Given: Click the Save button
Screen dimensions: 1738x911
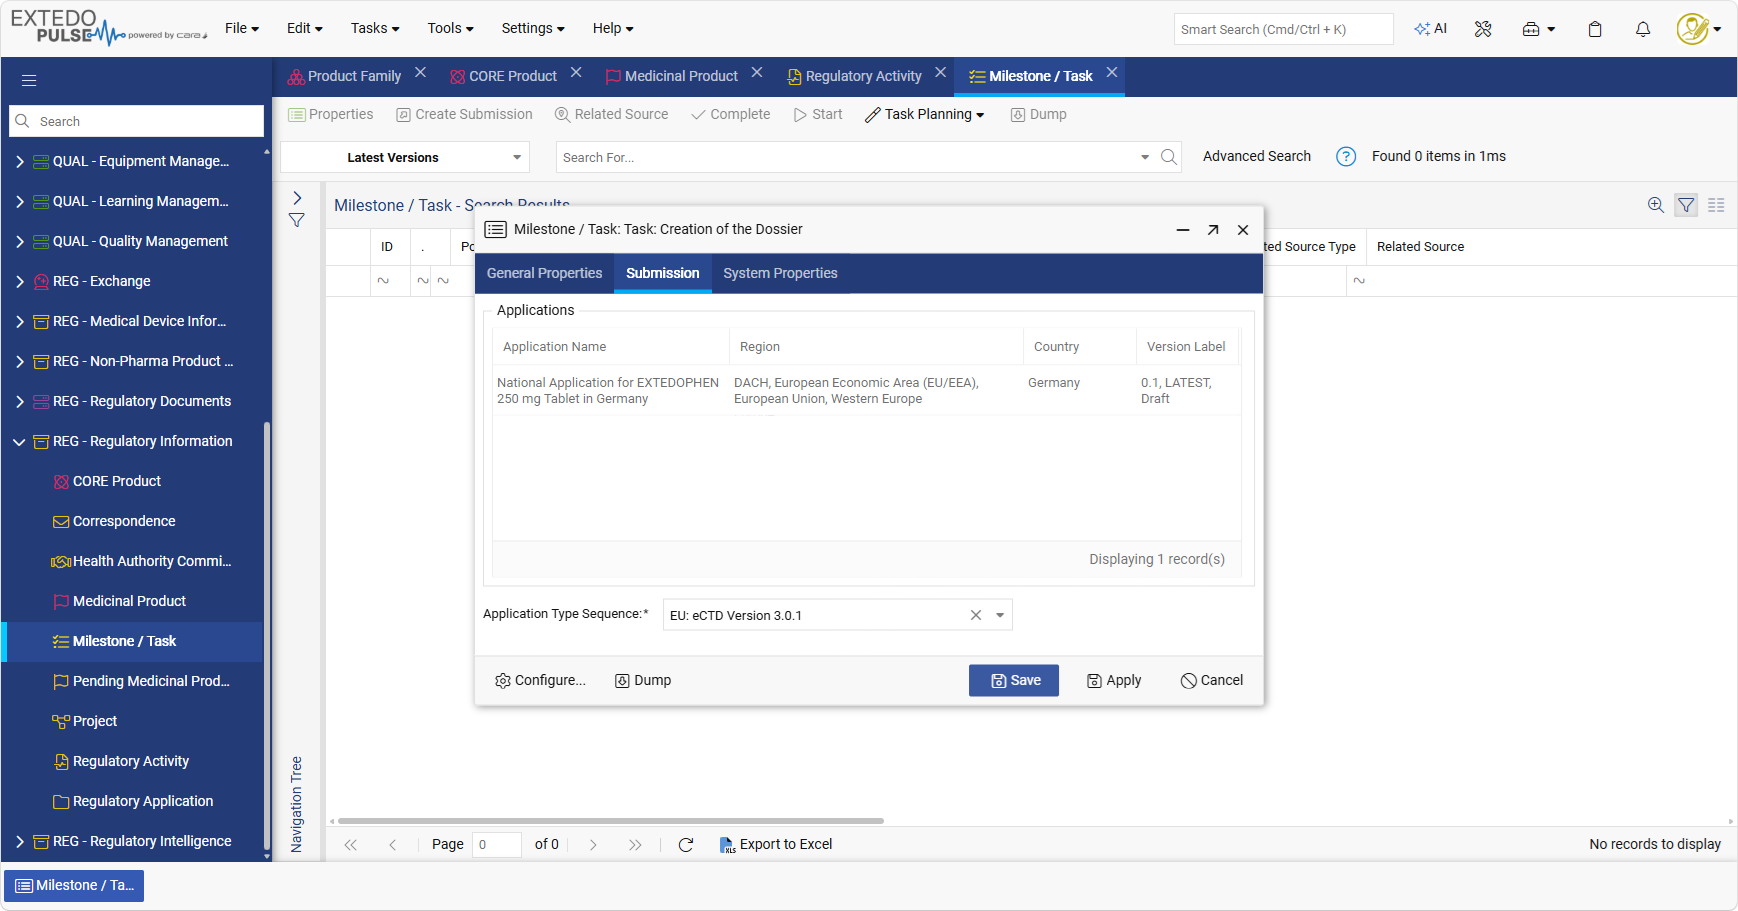Looking at the screenshot, I should [1014, 681].
